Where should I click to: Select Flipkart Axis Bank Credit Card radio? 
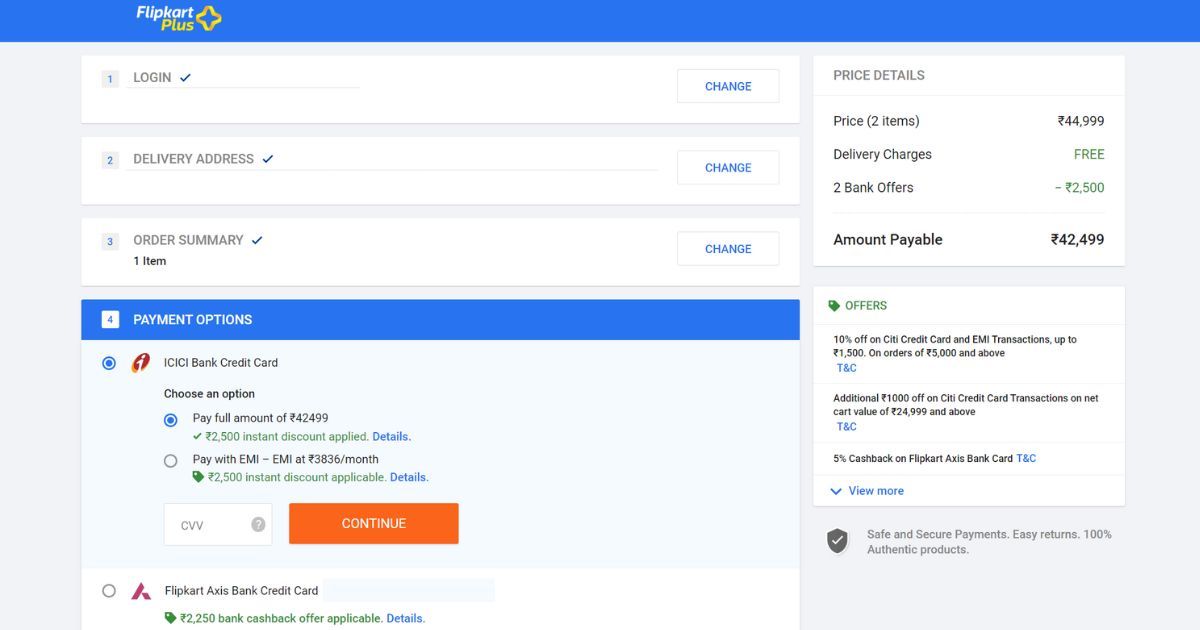(x=109, y=591)
